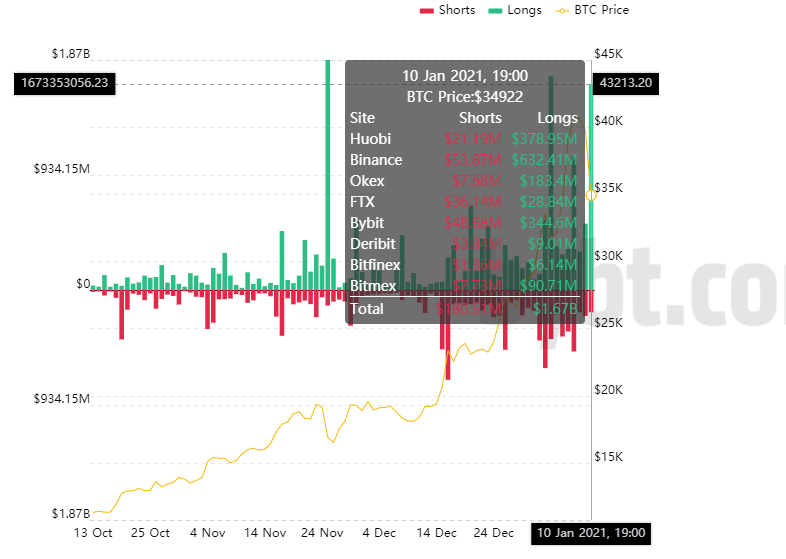Click the 10 Jan 2021, 19:00 axis label

coord(591,533)
